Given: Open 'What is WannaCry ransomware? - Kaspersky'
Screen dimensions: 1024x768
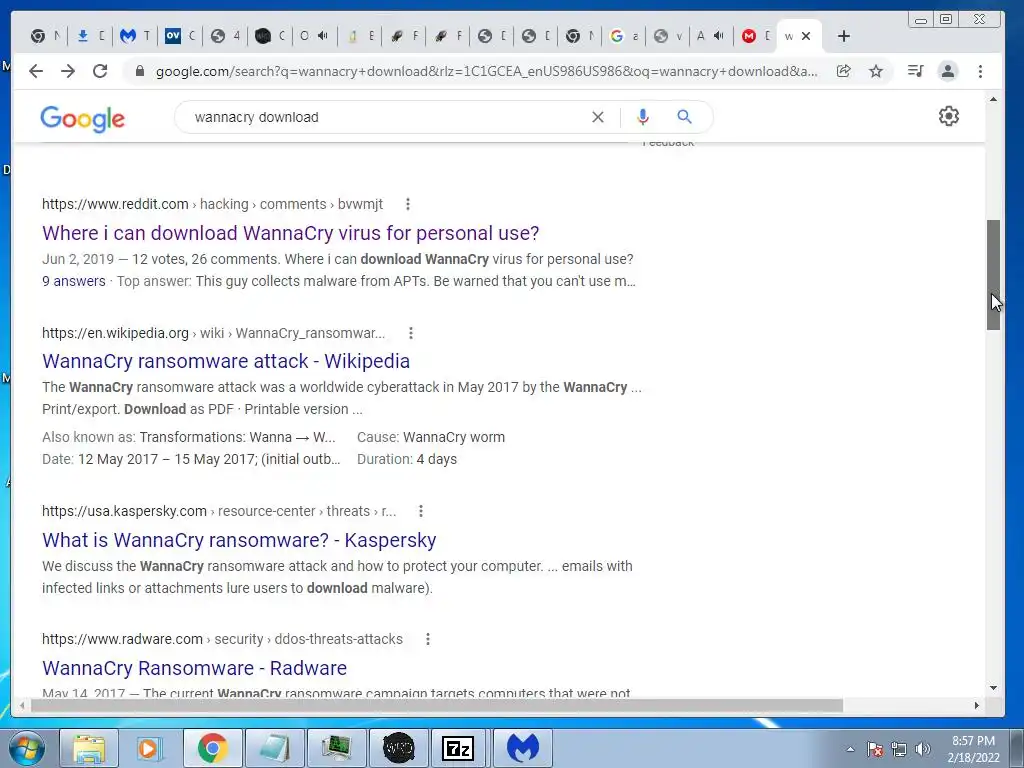Looking at the screenshot, I should click(x=239, y=540).
